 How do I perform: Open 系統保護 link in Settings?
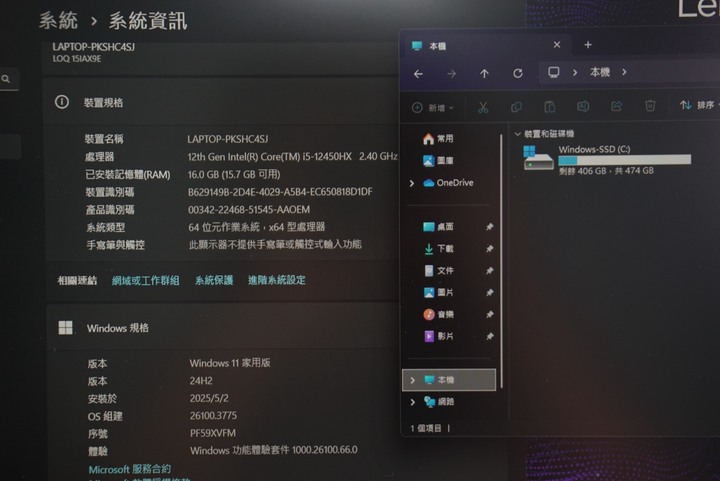[214, 280]
